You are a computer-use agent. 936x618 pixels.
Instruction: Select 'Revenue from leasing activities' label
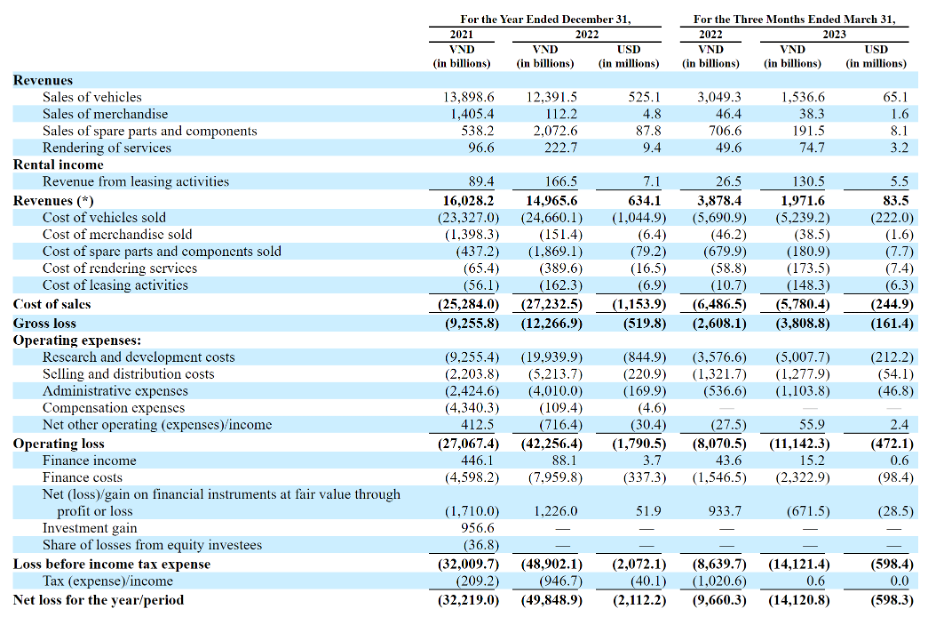coord(136,182)
